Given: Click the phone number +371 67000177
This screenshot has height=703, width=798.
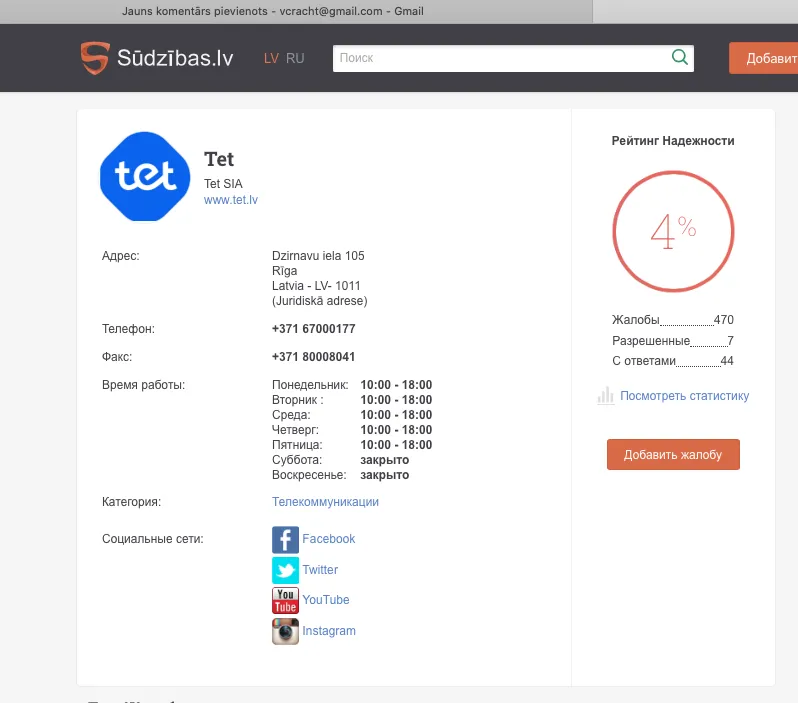Looking at the screenshot, I should [x=314, y=329].
